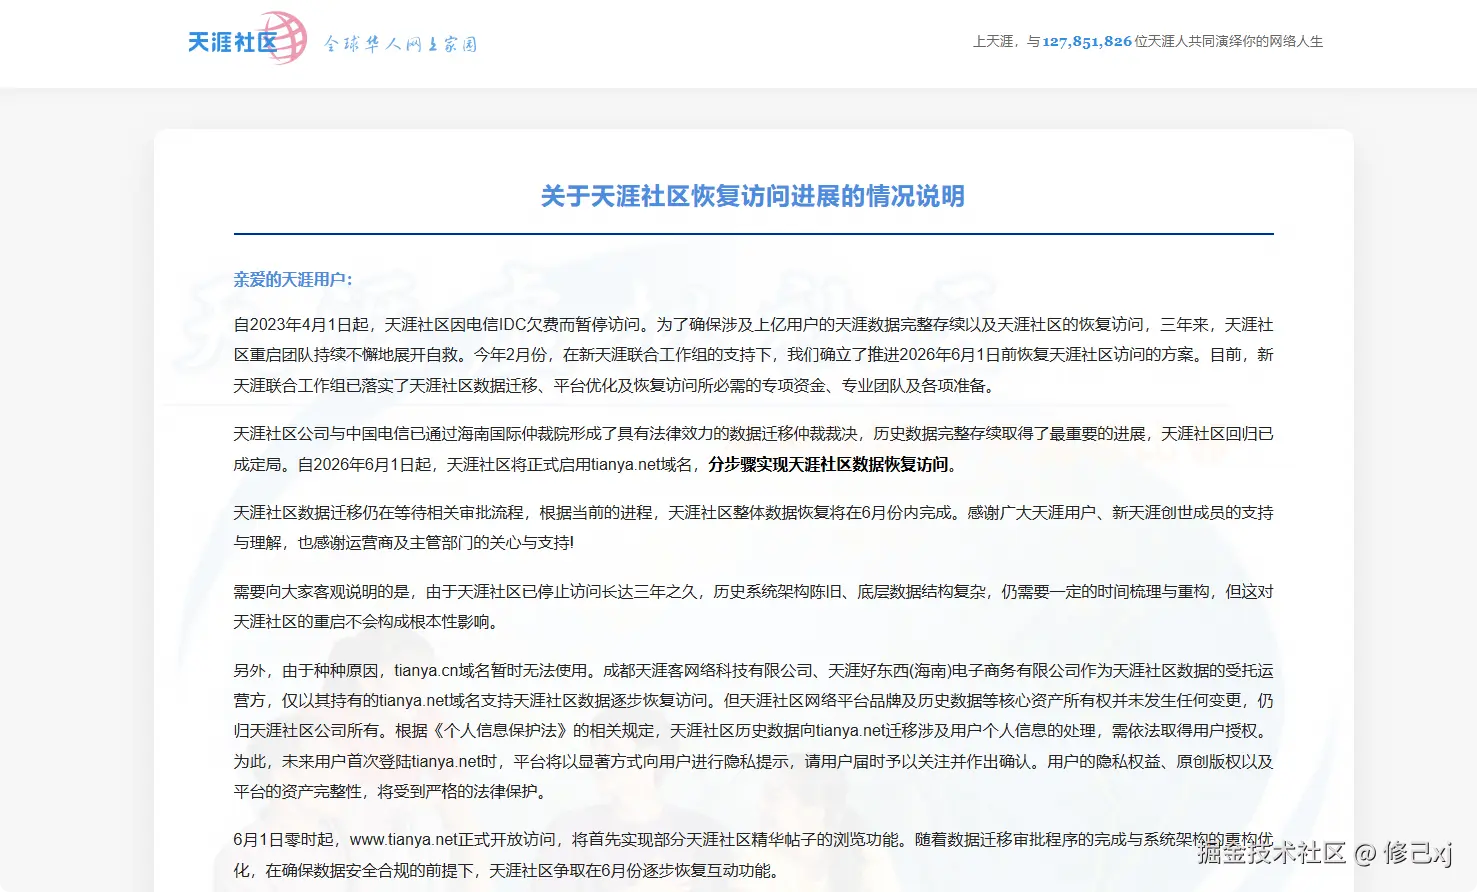1477x892 pixels.
Task: Click the line starting 自2023年4月1日起
Action: (753, 325)
